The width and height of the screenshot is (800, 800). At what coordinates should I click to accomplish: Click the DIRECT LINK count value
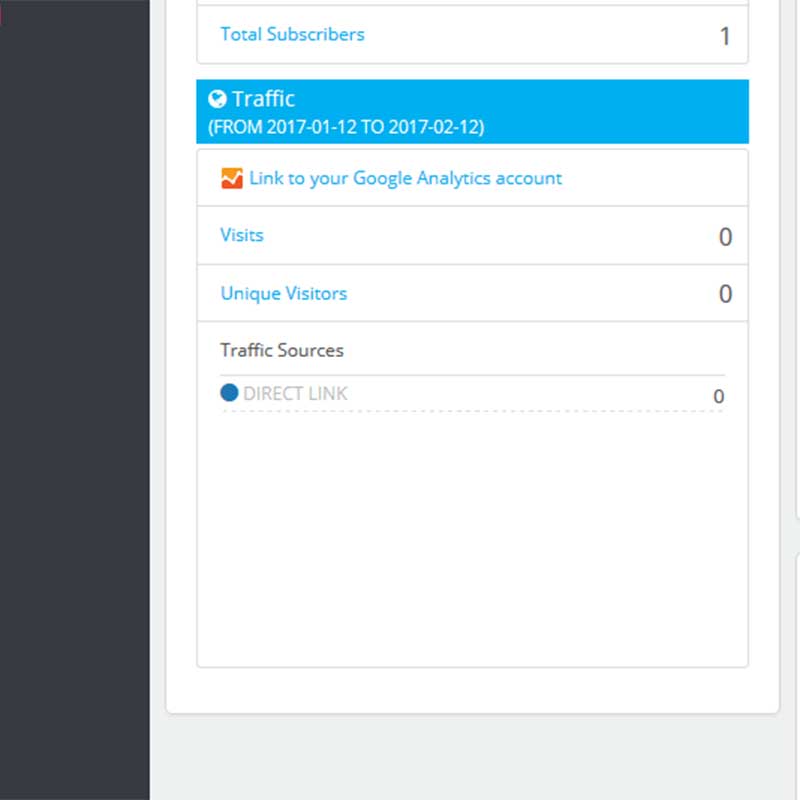(718, 397)
